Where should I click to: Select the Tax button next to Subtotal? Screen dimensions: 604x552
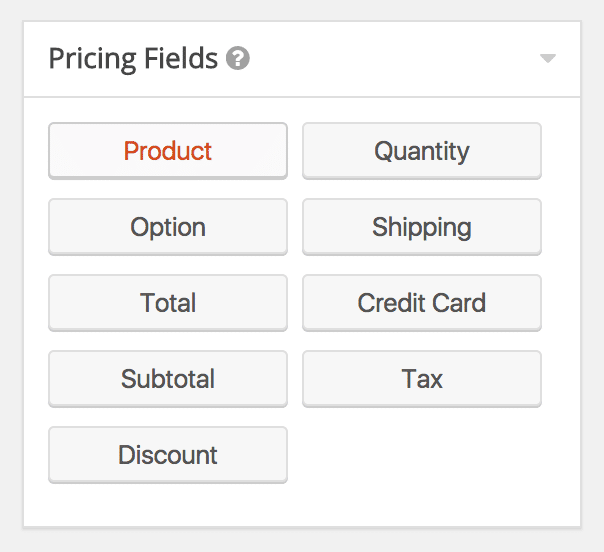[422, 379]
